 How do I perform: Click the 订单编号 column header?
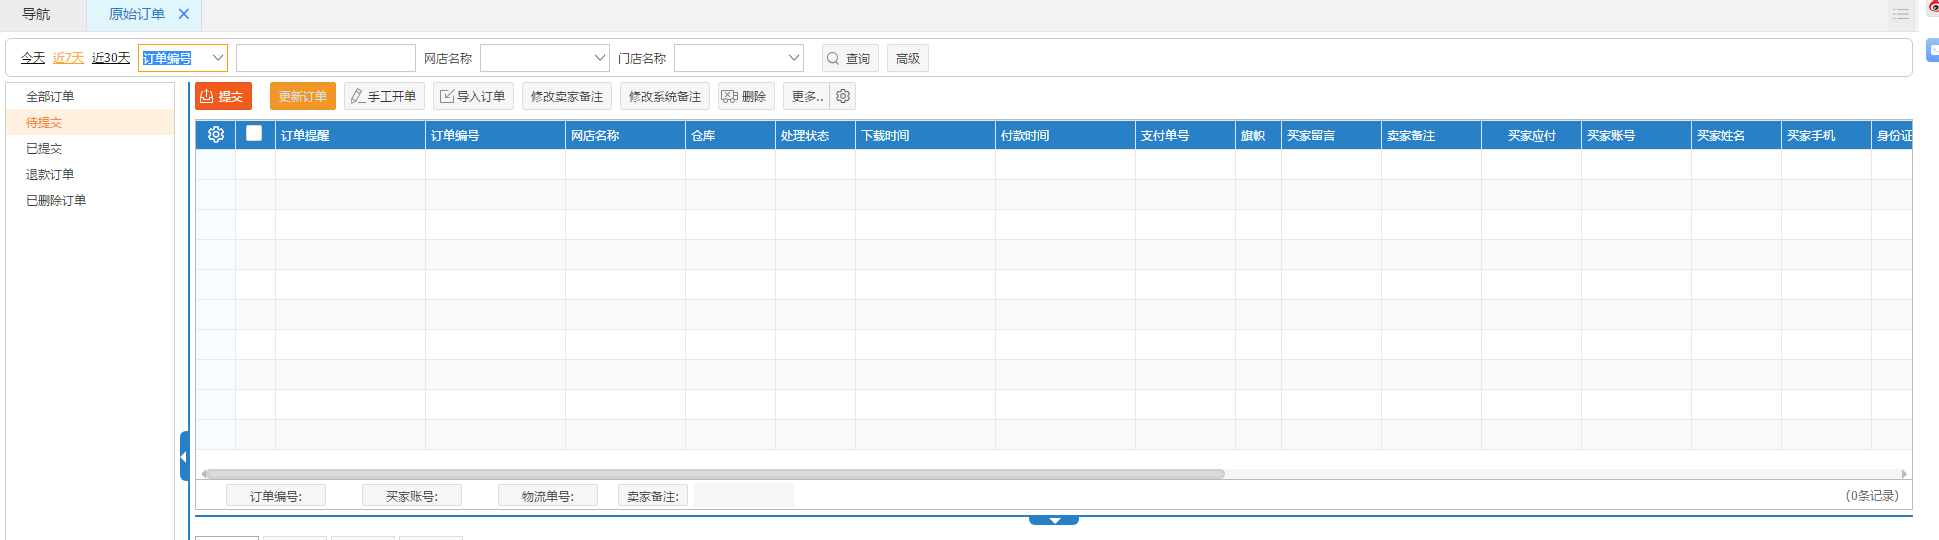495,135
